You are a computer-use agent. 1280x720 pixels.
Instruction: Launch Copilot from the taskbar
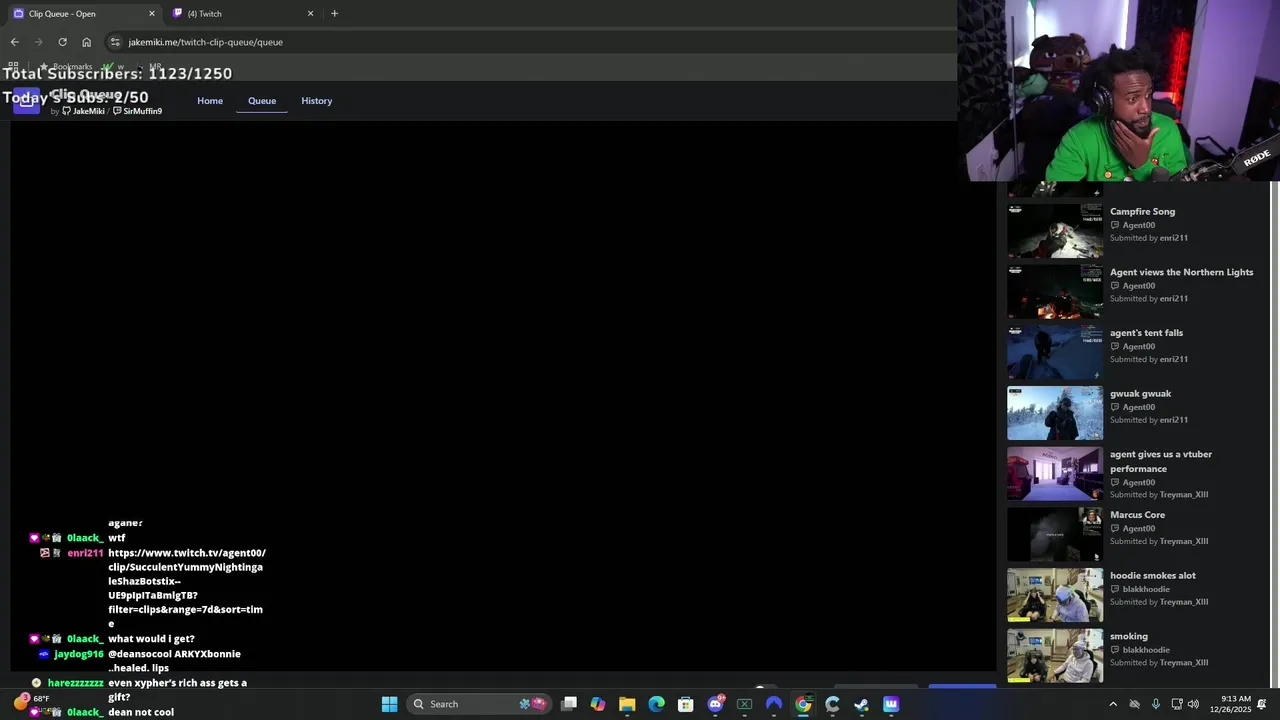click(598, 704)
